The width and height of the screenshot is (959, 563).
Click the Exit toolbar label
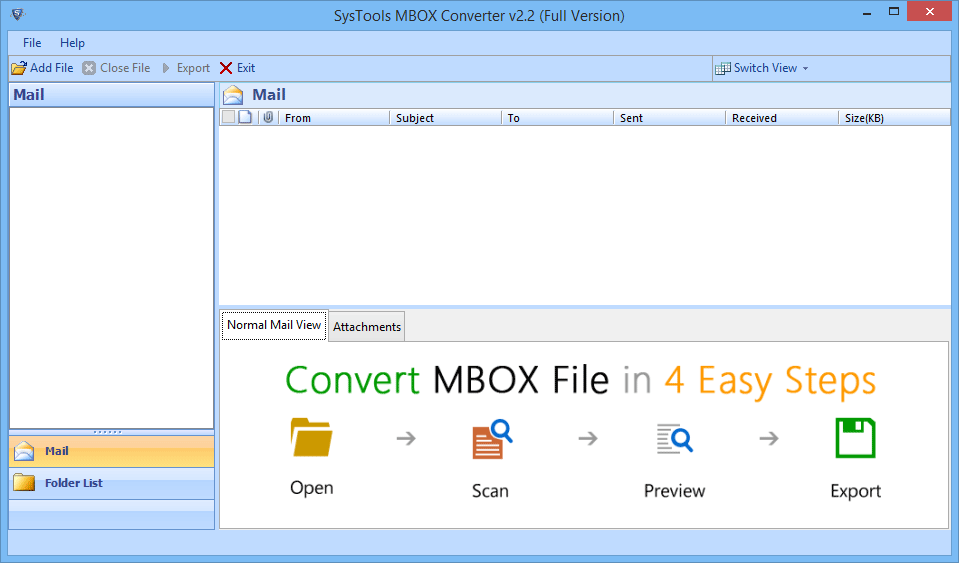(x=246, y=68)
